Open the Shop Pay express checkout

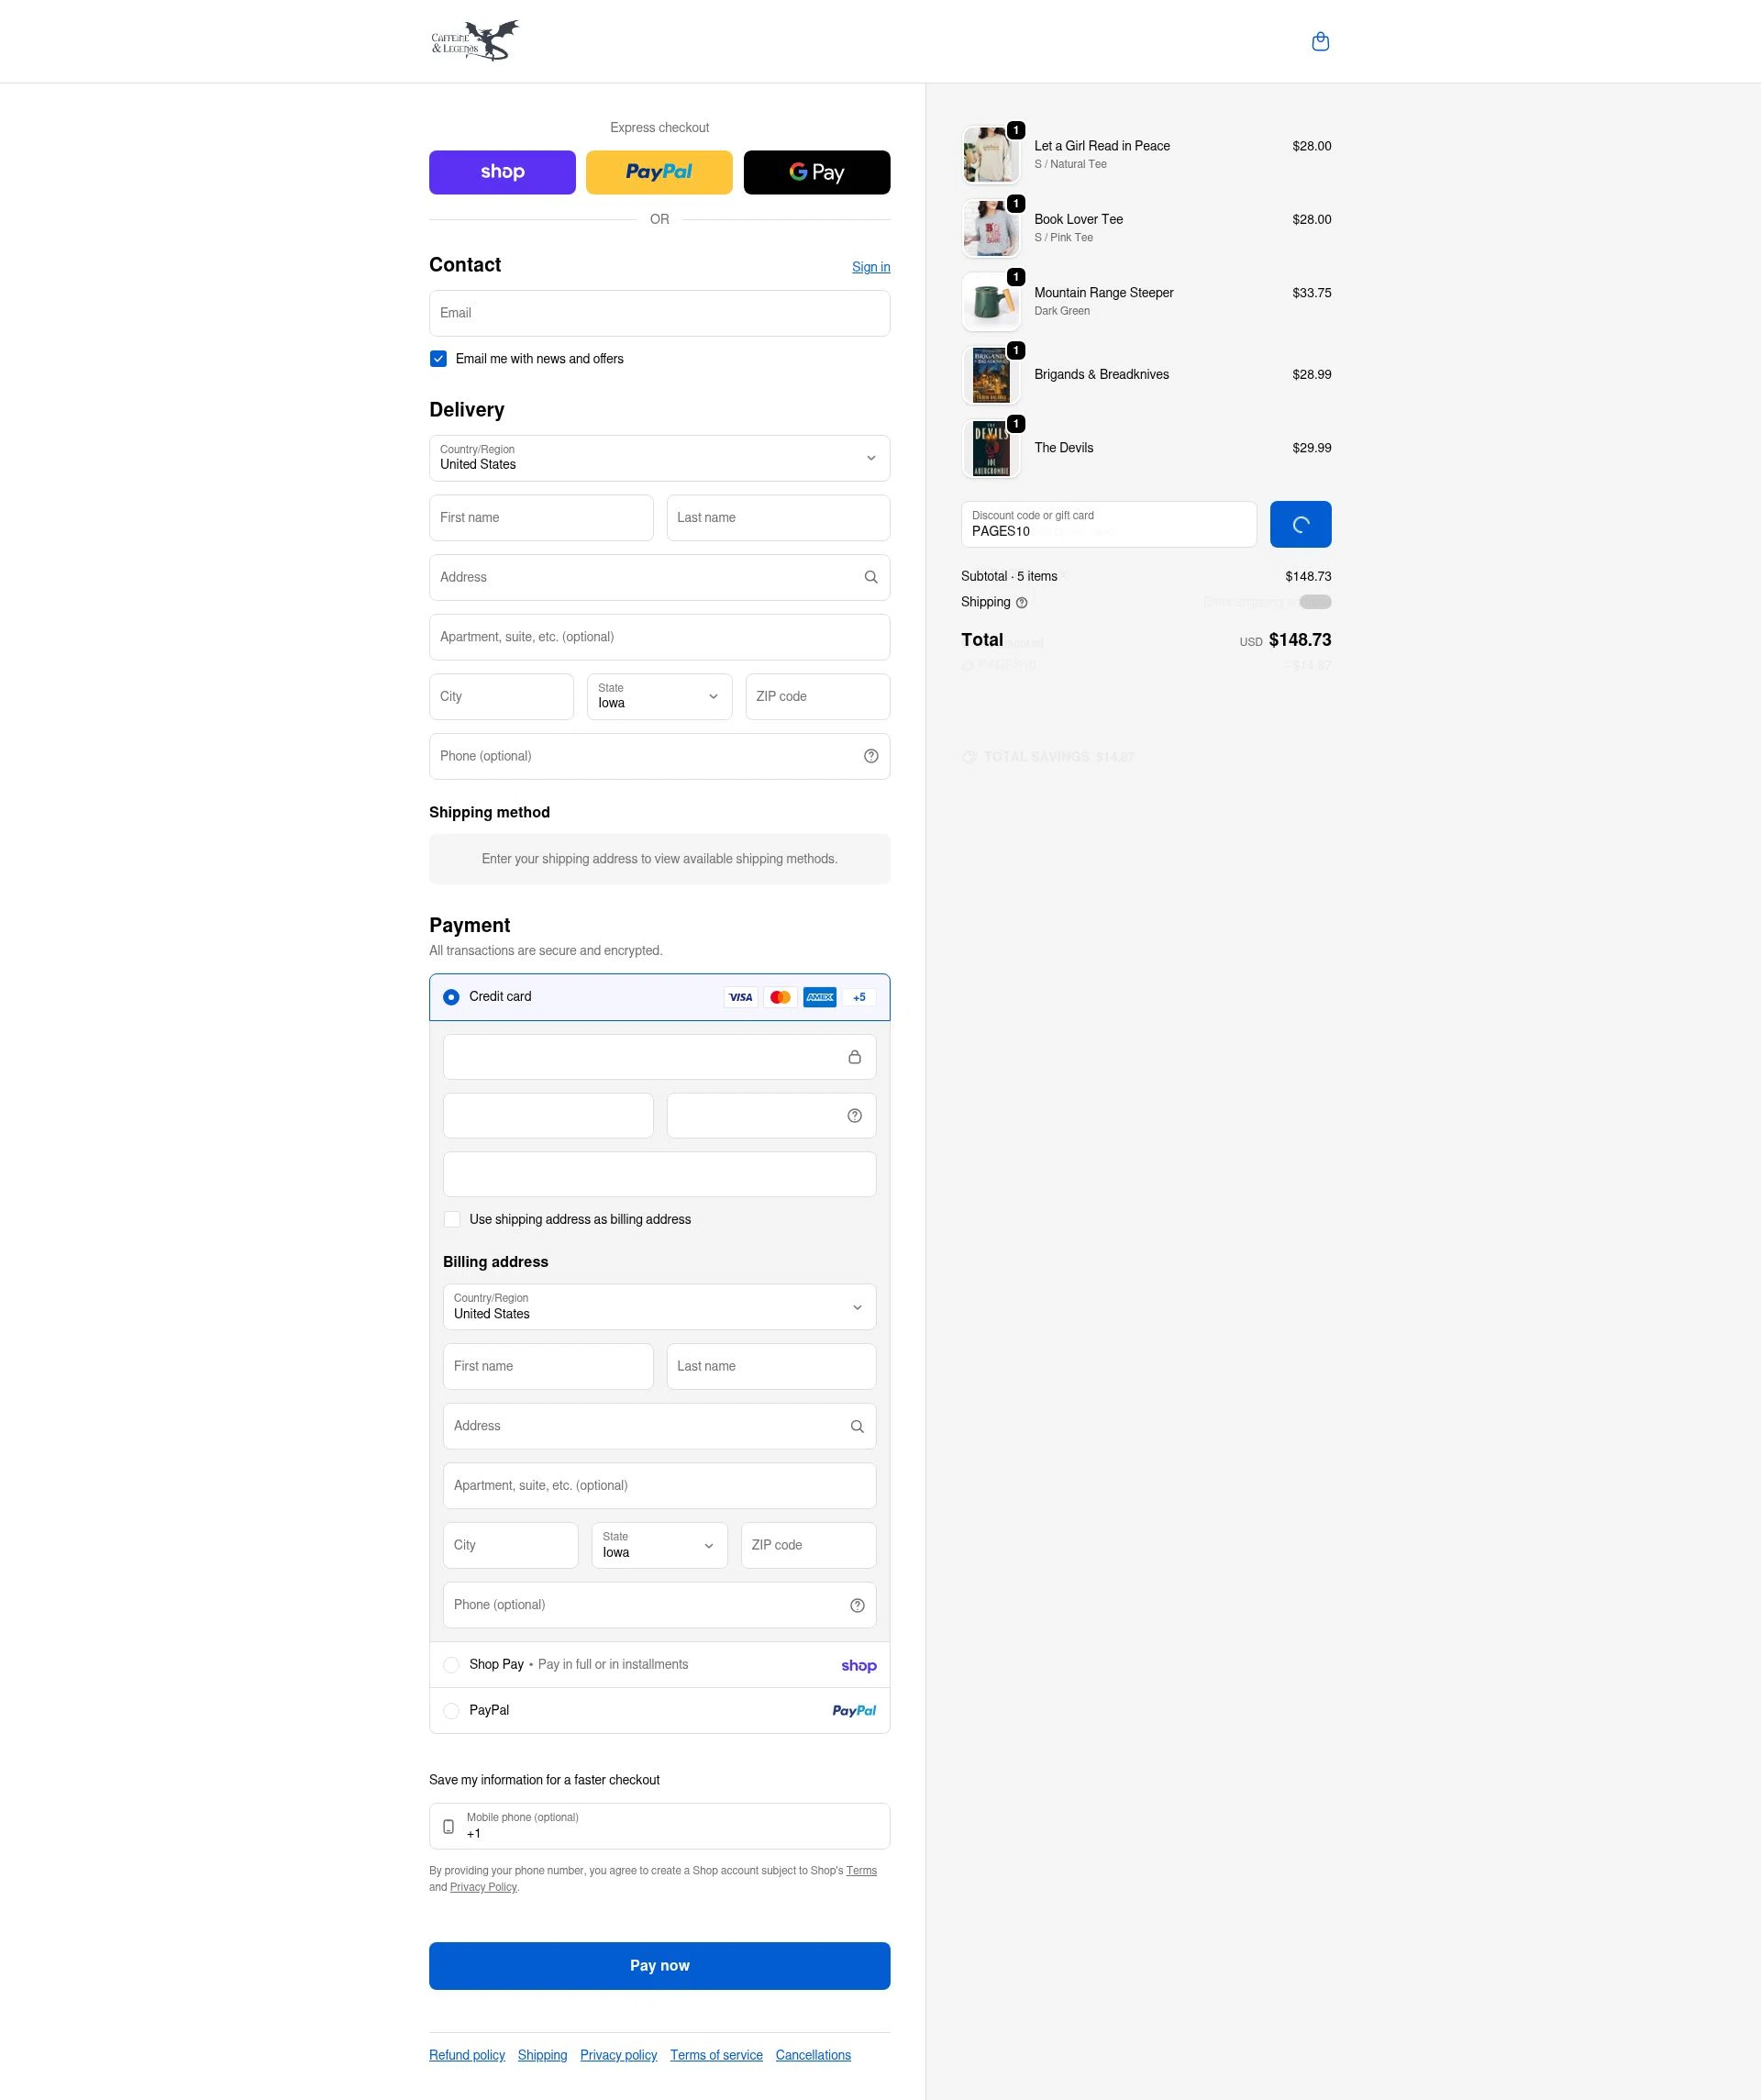tap(502, 172)
